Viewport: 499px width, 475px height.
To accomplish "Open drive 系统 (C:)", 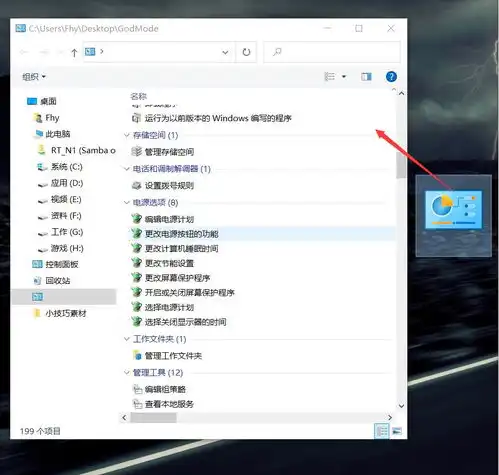I will [59, 167].
